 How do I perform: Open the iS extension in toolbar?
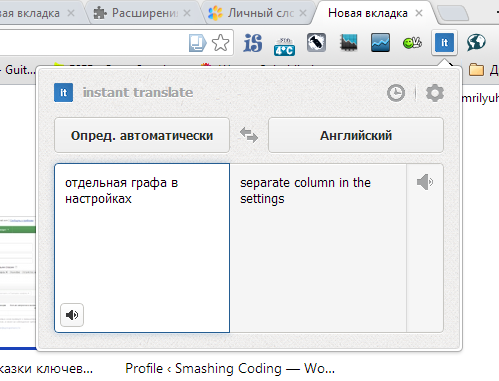[x=253, y=43]
